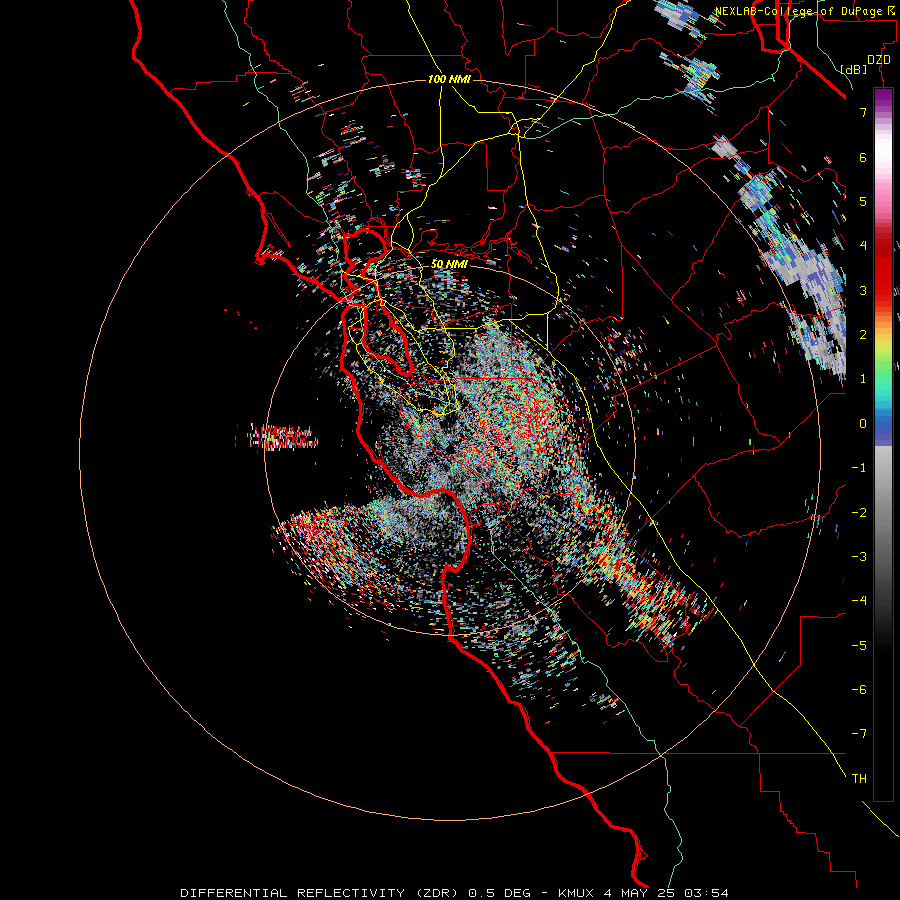Click the "7" value on the color scale
Viewport: 900px width, 900px height.
coord(863,112)
